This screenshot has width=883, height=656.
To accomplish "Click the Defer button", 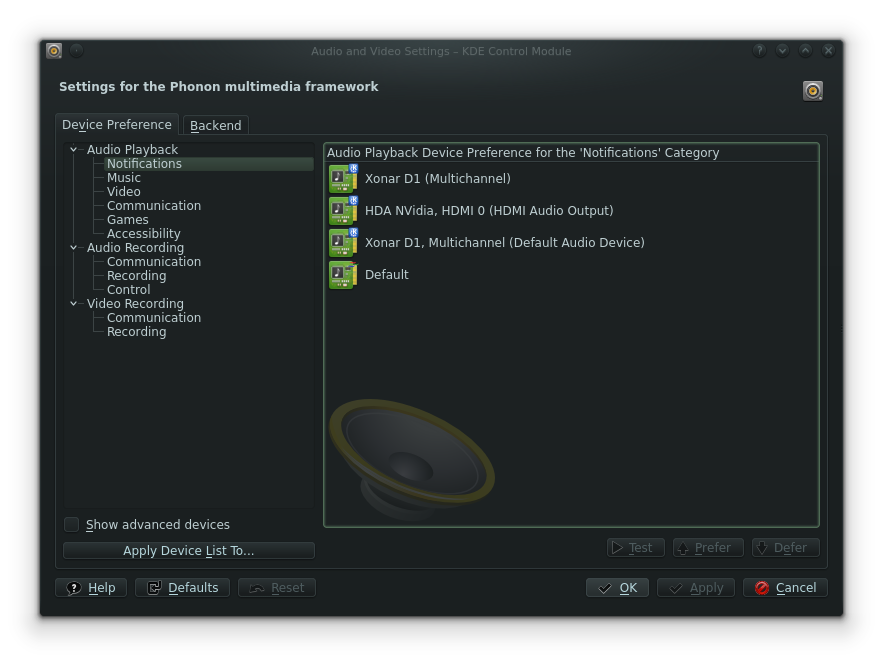I will (786, 548).
